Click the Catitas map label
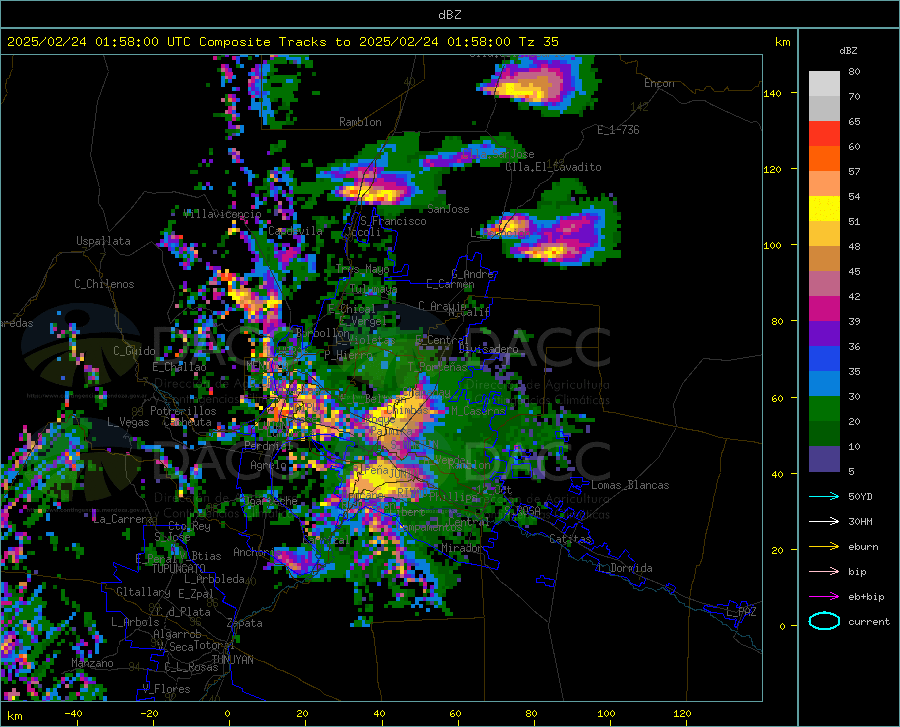The height and width of the screenshot is (727, 900). tap(571, 539)
